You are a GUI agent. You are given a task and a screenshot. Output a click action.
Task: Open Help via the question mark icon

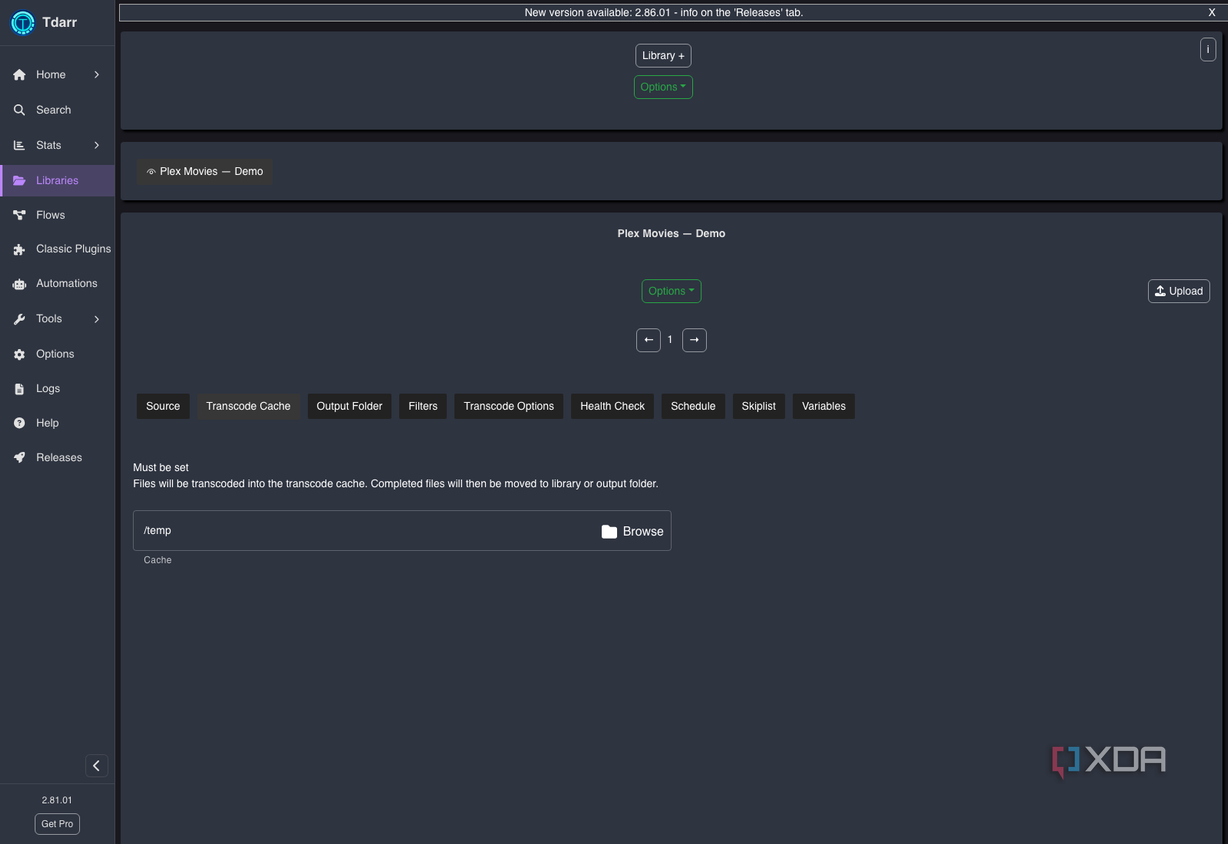(19, 423)
